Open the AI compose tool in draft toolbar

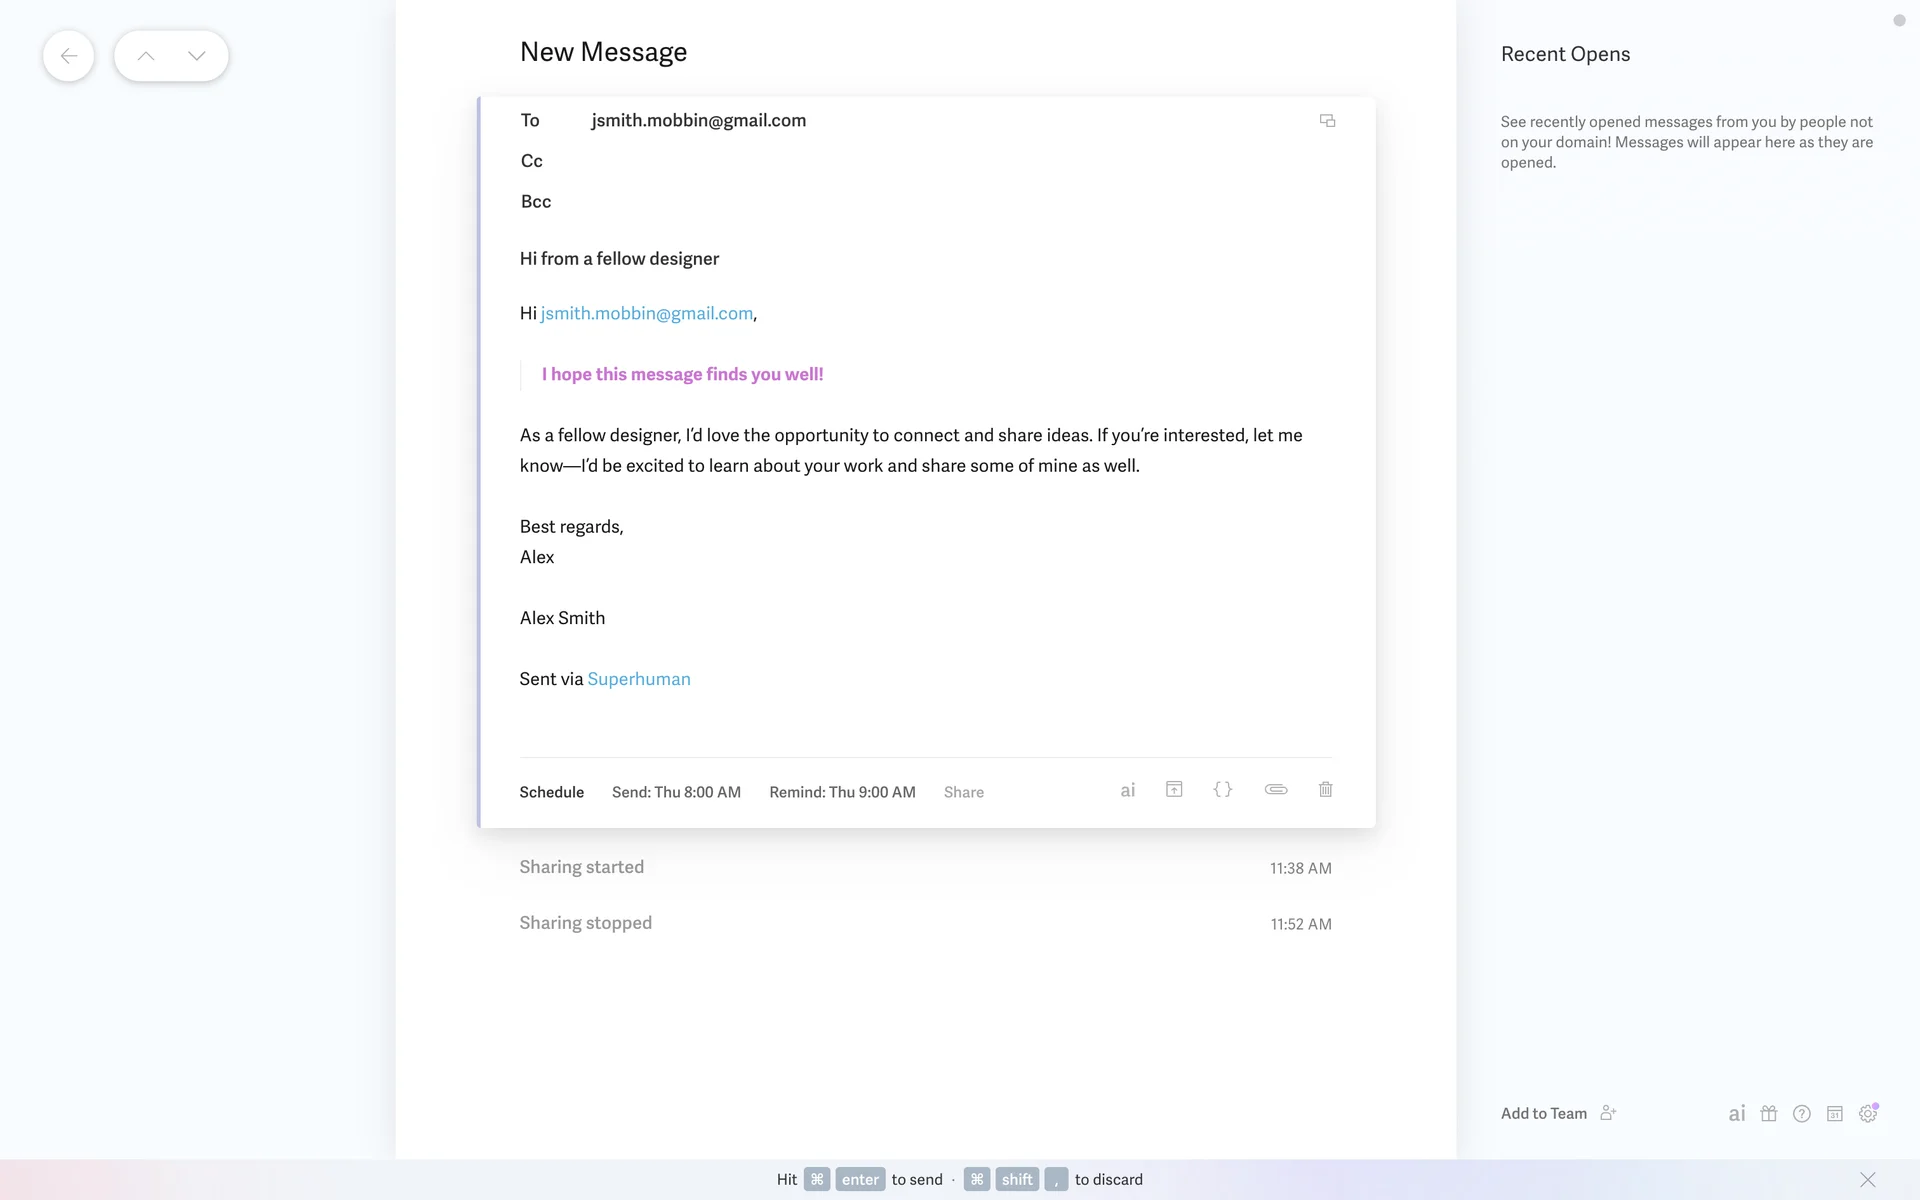coord(1127,791)
